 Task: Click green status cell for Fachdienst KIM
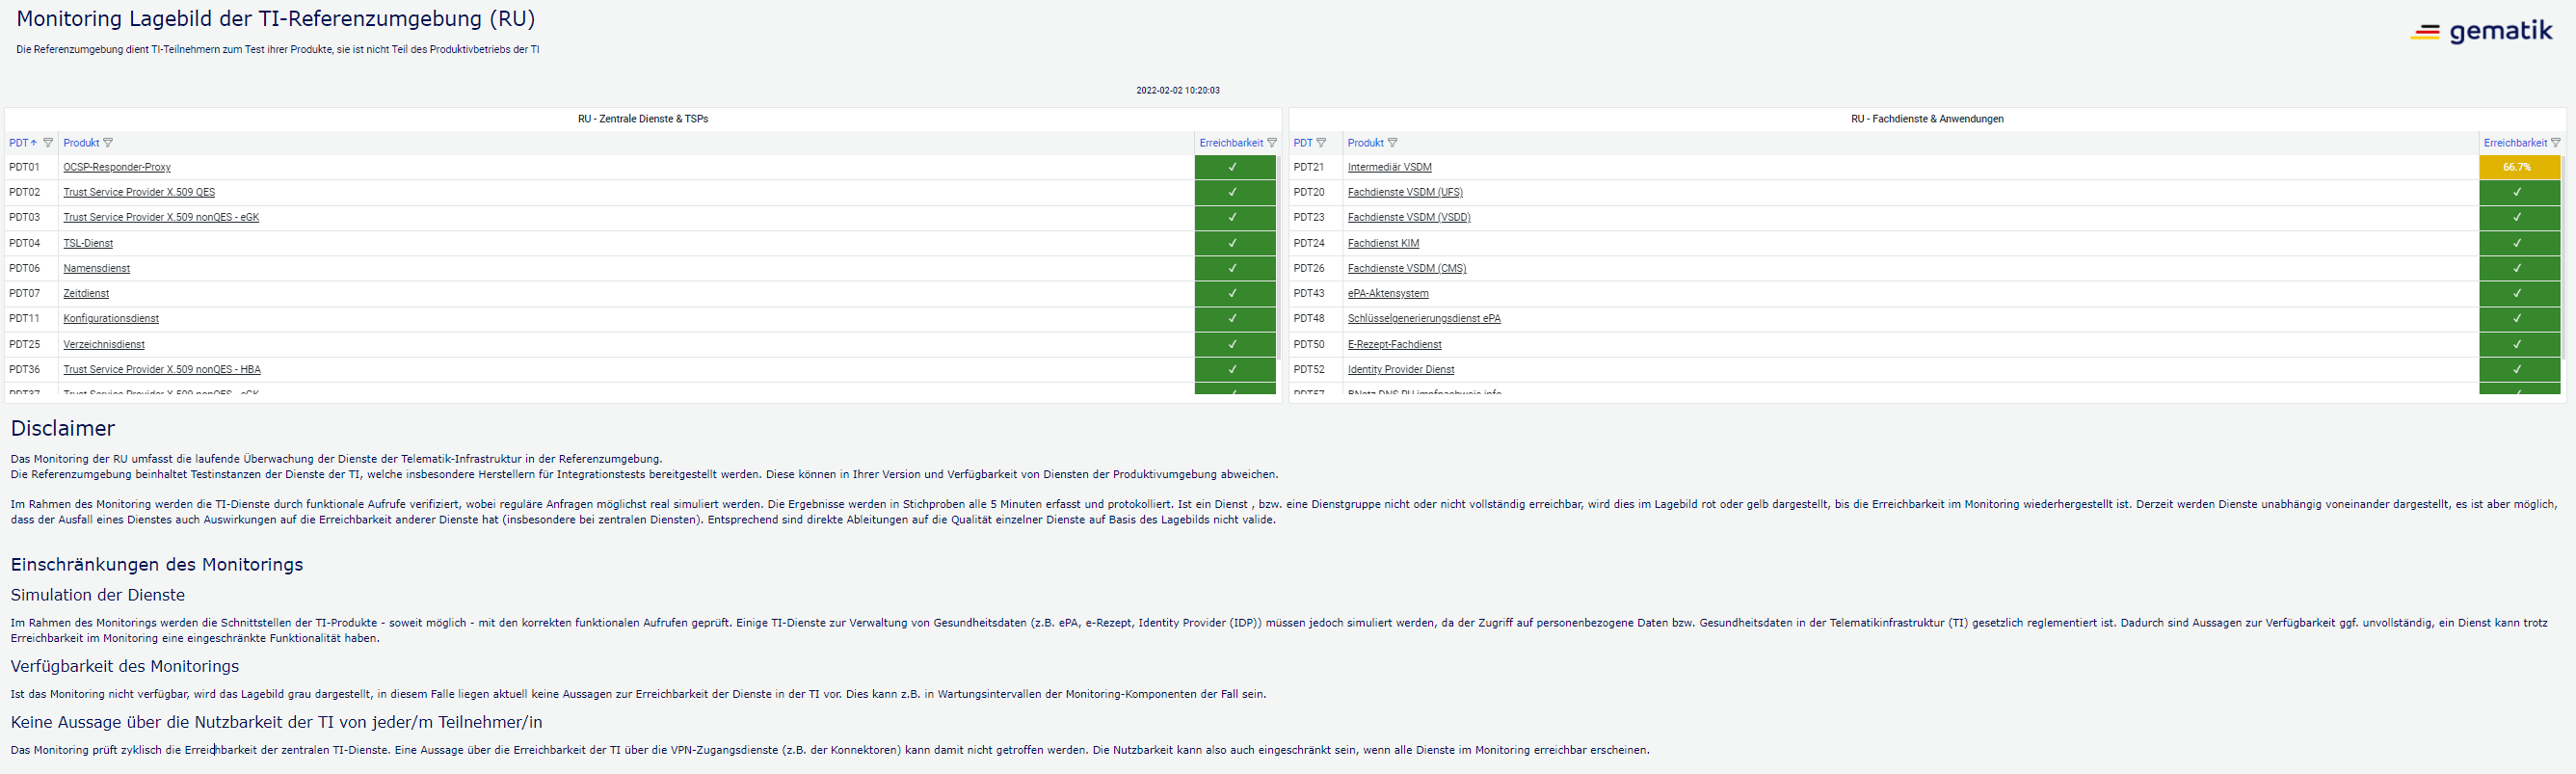(x=2518, y=243)
